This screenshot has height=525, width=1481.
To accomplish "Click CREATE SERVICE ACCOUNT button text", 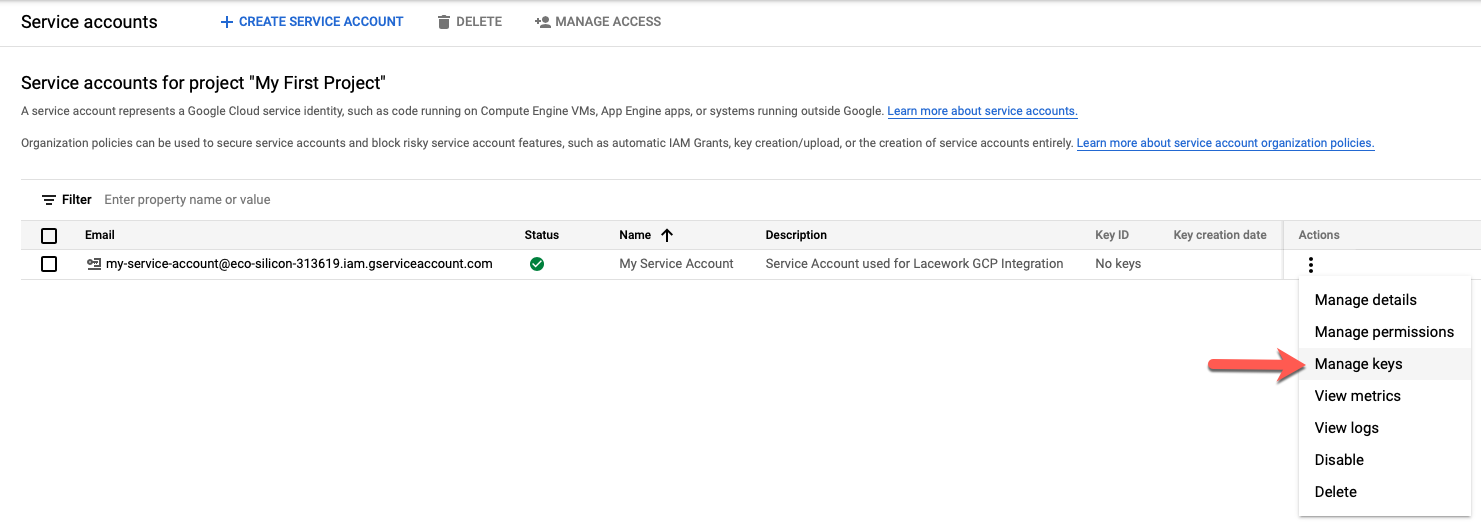I will point(321,21).
